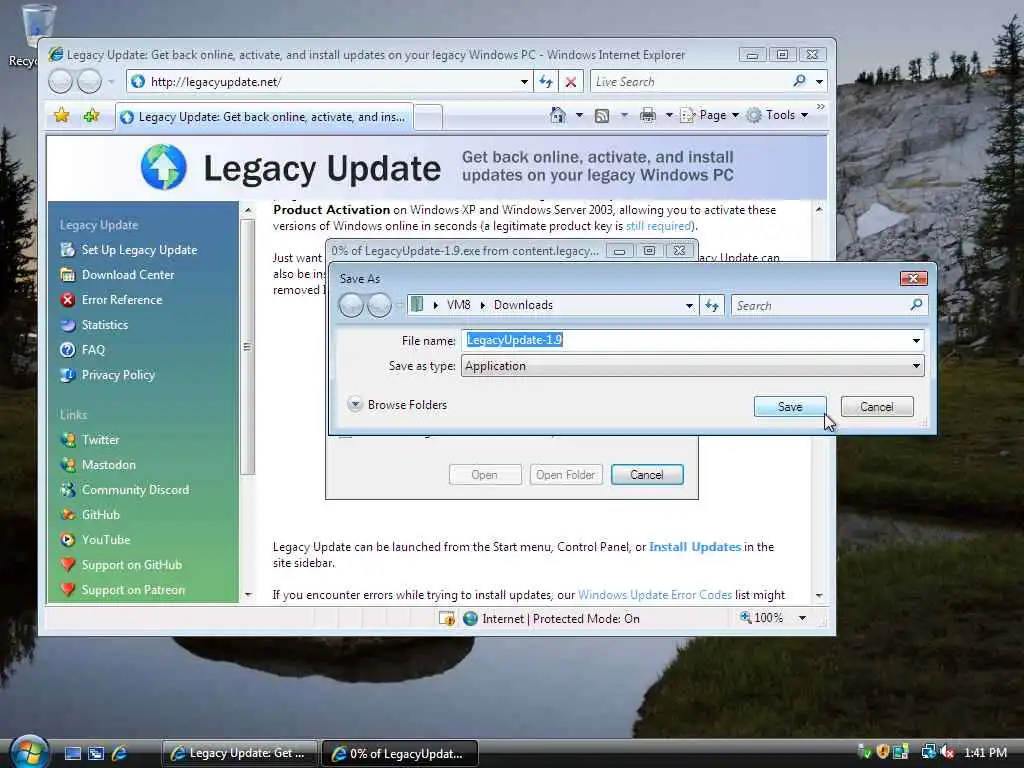Click the Open Folder button in download dialog
The height and width of the screenshot is (768, 1024).
tap(566, 475)
